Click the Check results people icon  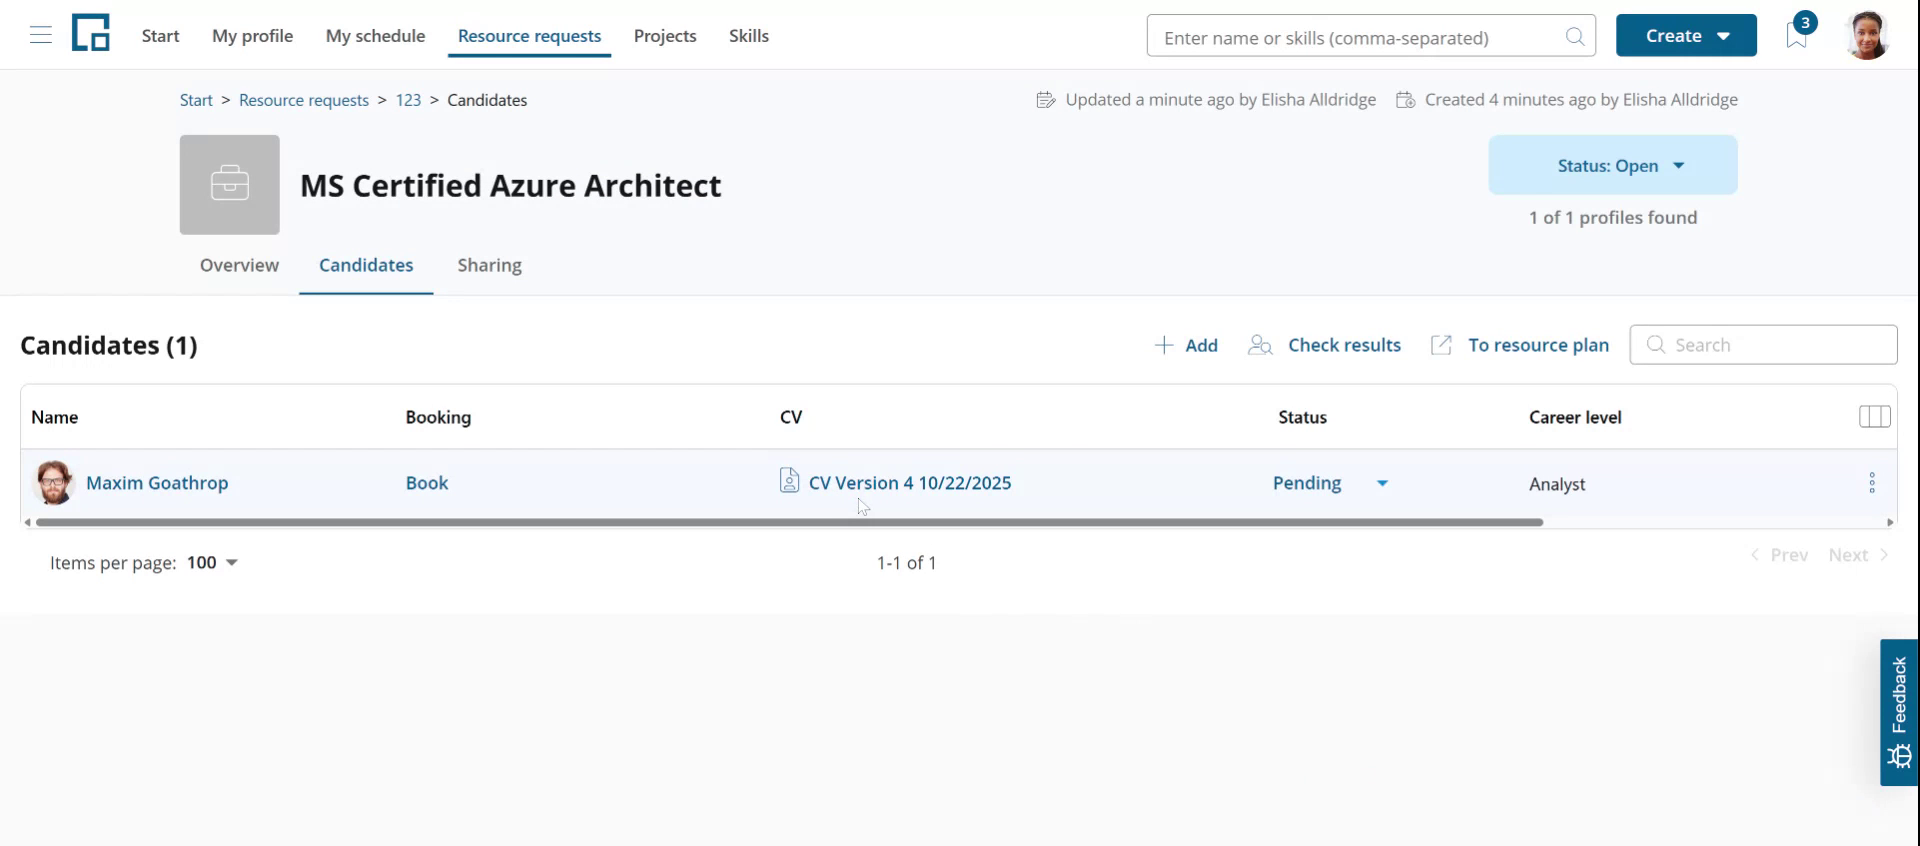click(1260, 345)
